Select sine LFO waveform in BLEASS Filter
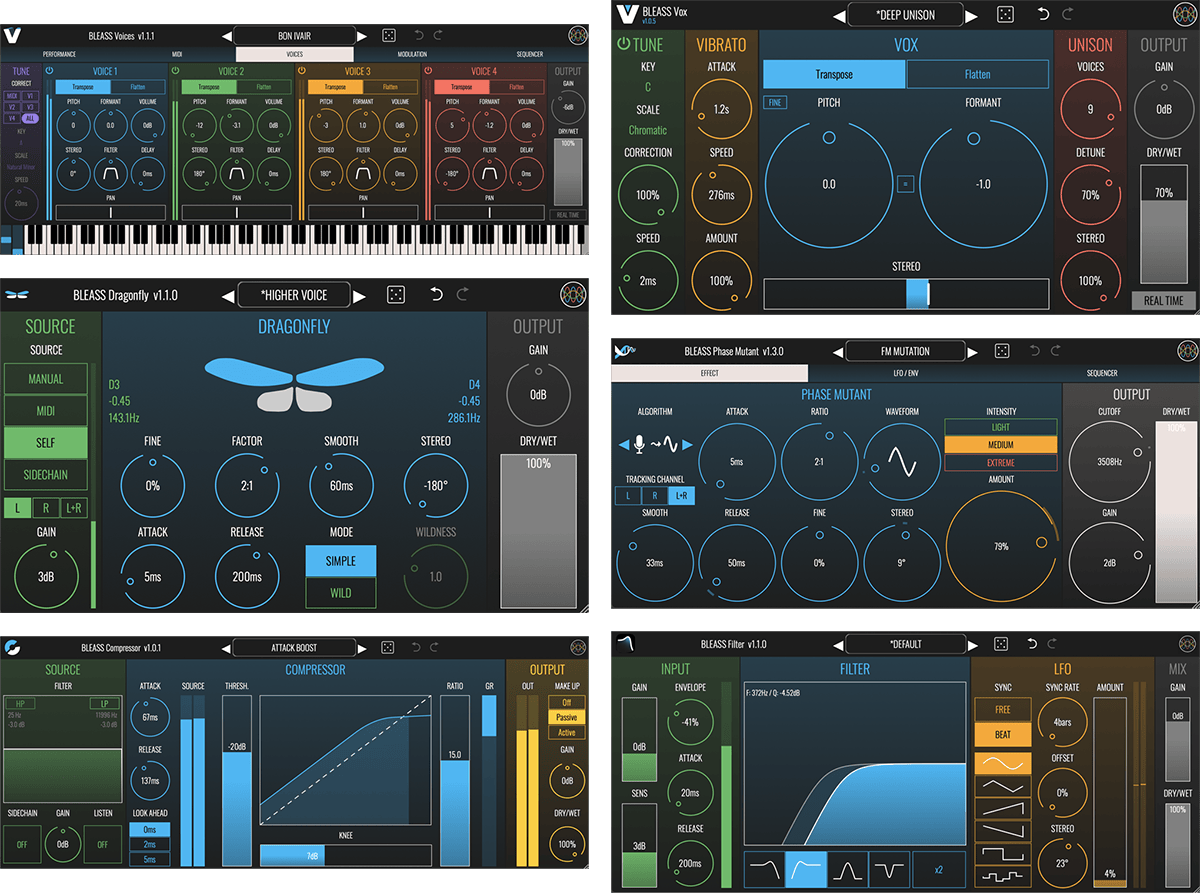Screen dimensions: 1200x893 click(x=1004, y=764)
